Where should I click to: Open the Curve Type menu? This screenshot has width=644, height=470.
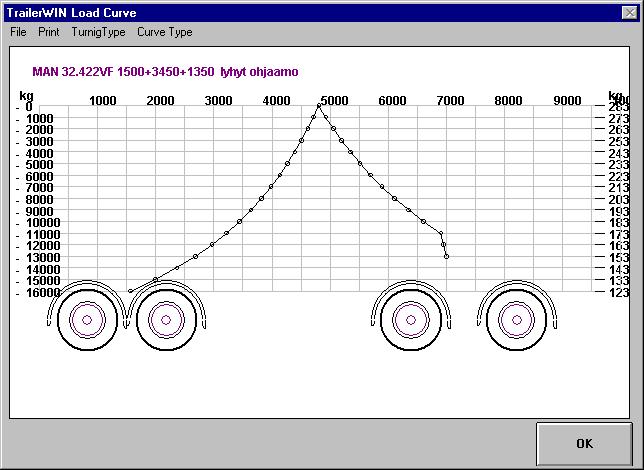165,32
